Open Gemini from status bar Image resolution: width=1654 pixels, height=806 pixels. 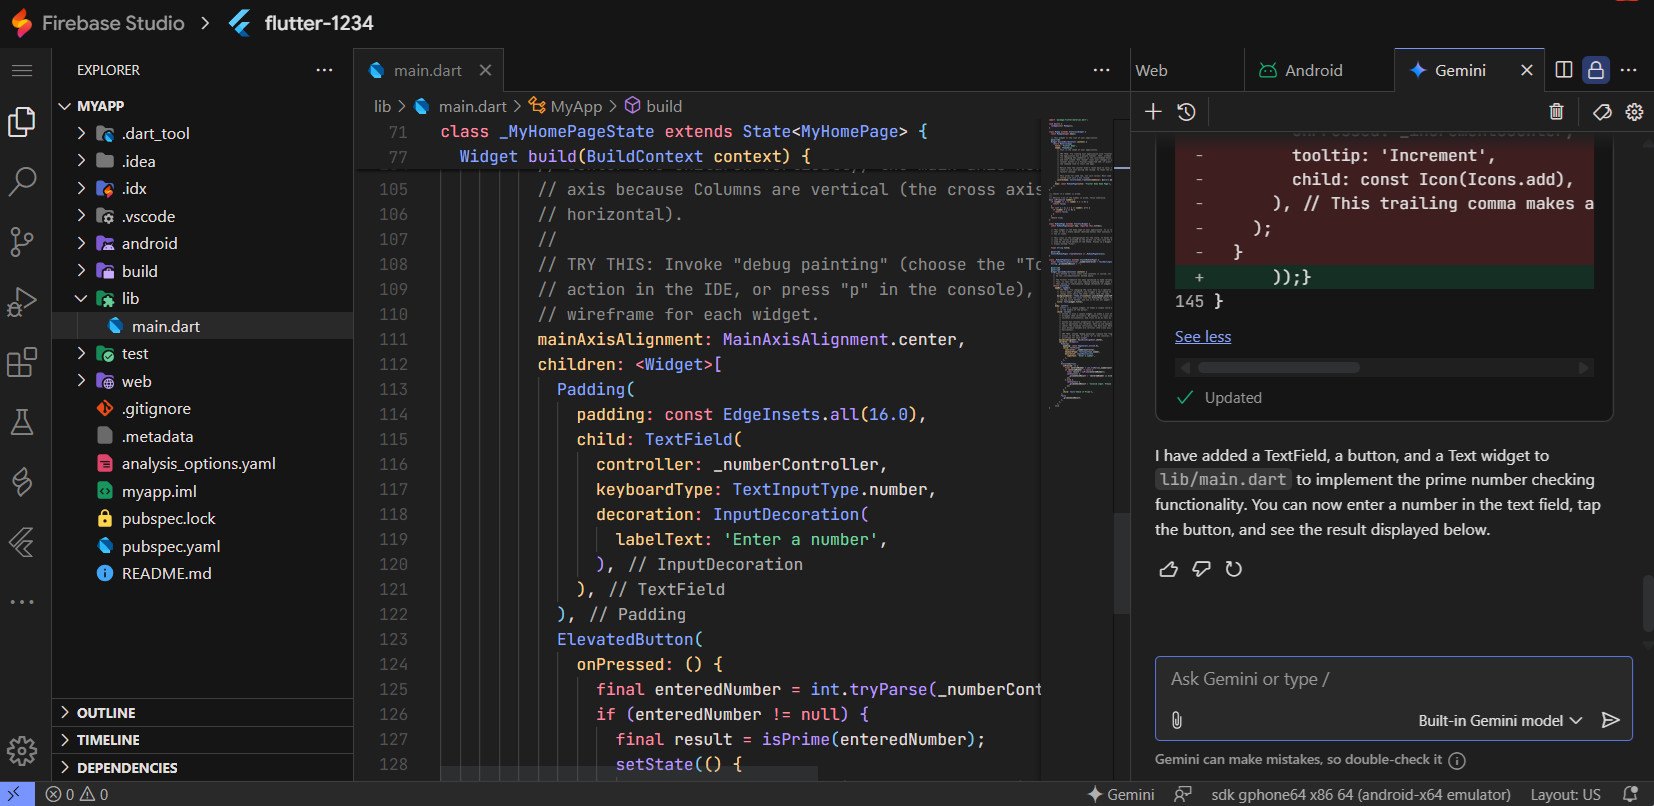(1121, 794)
